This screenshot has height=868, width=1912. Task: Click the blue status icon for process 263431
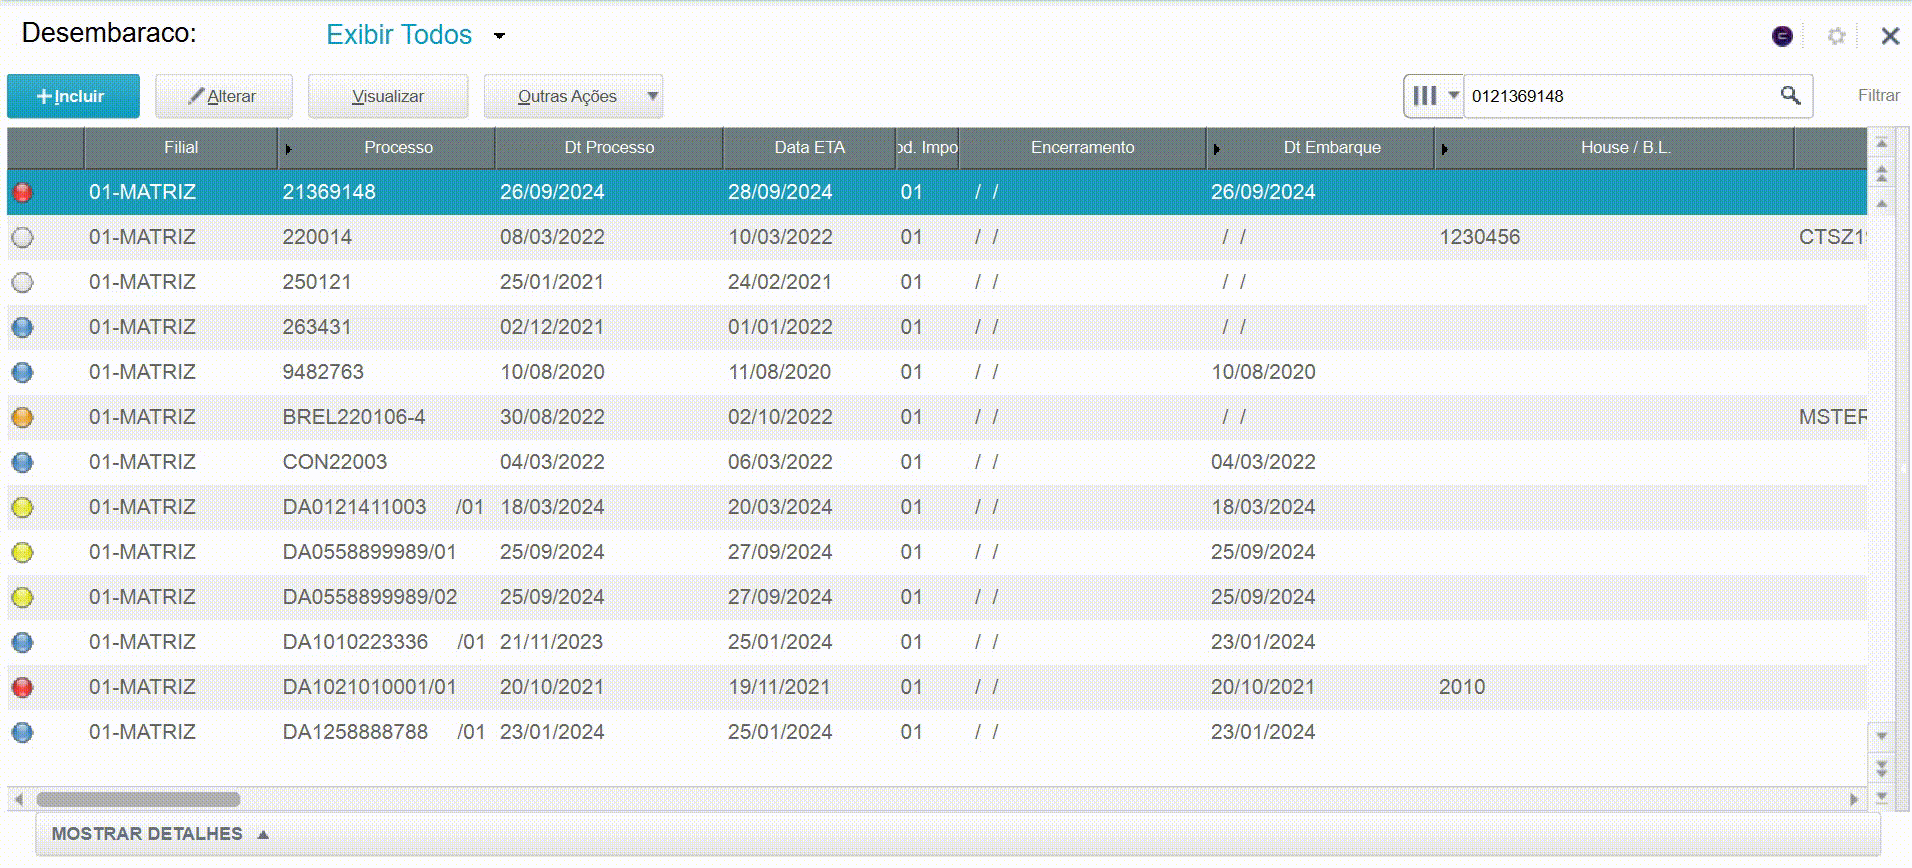[22, 327]
